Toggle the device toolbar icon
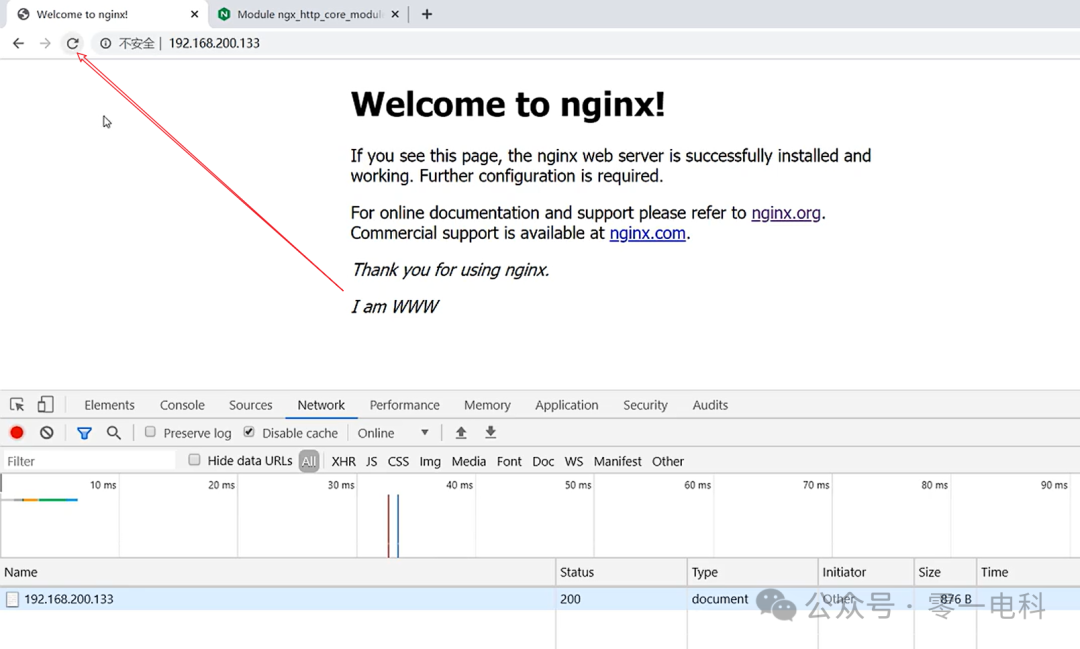The height and width of the screenshot is (649, 1080). click(45, 404)
